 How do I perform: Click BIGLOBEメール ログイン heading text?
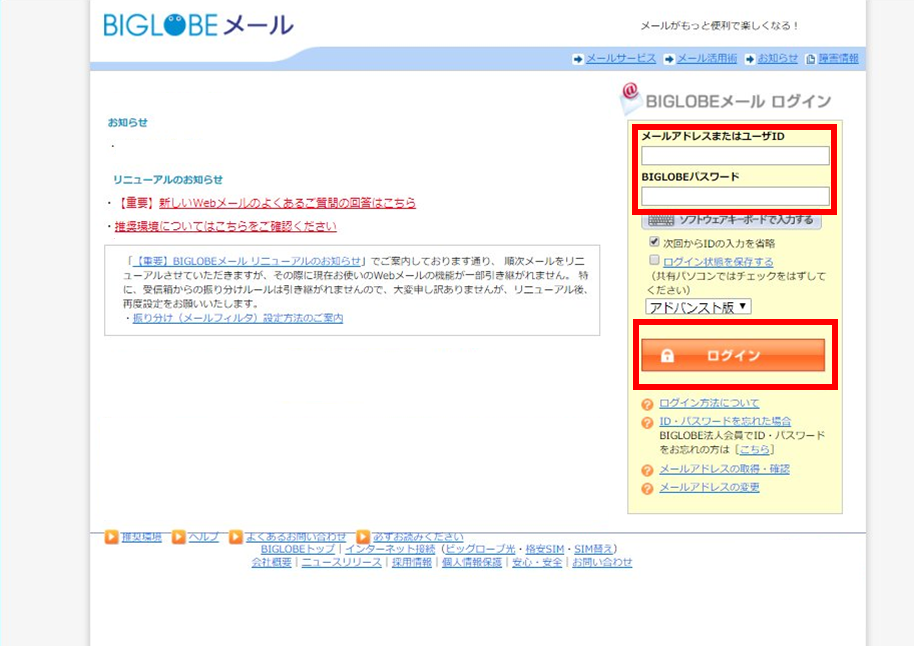[739, 101]
